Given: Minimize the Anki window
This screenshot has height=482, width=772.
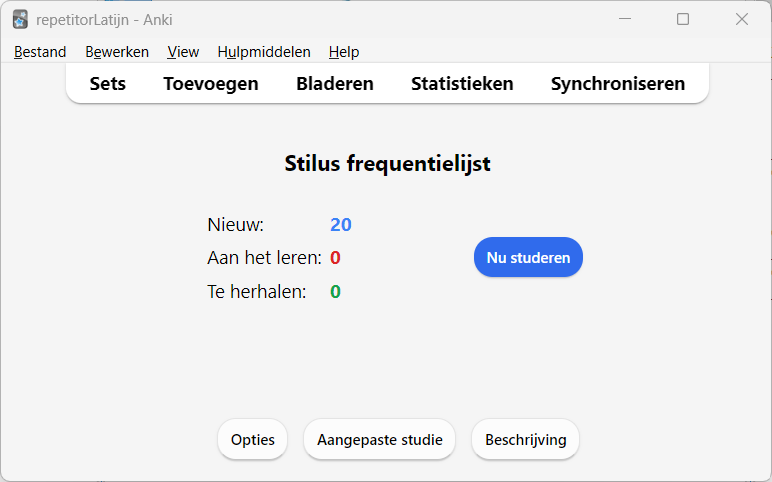Looking at the screenshot, I should pos(625,19).
